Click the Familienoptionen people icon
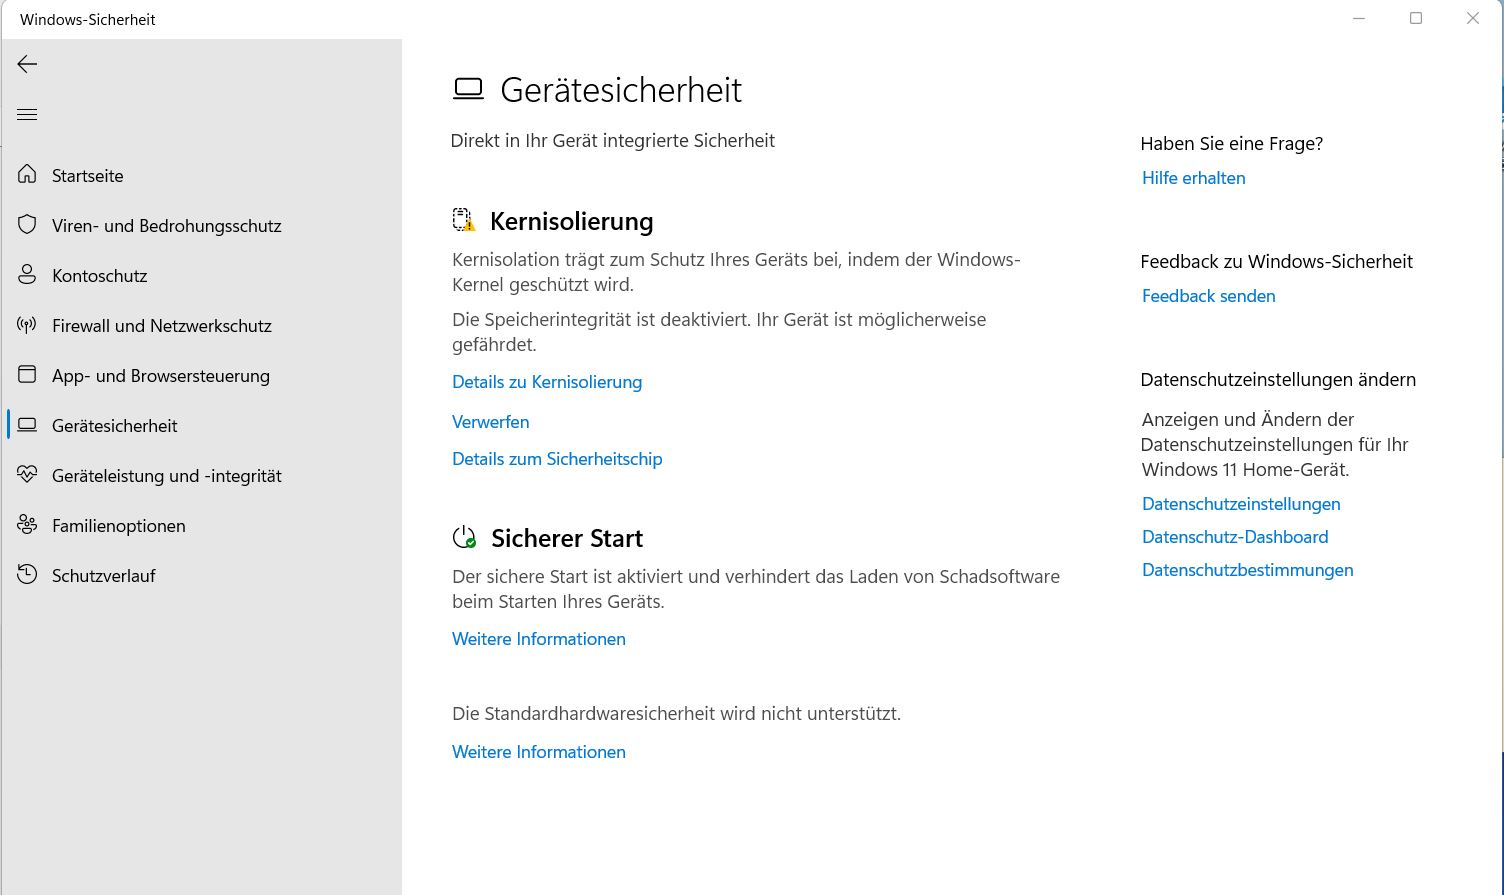 coord(27,525)
